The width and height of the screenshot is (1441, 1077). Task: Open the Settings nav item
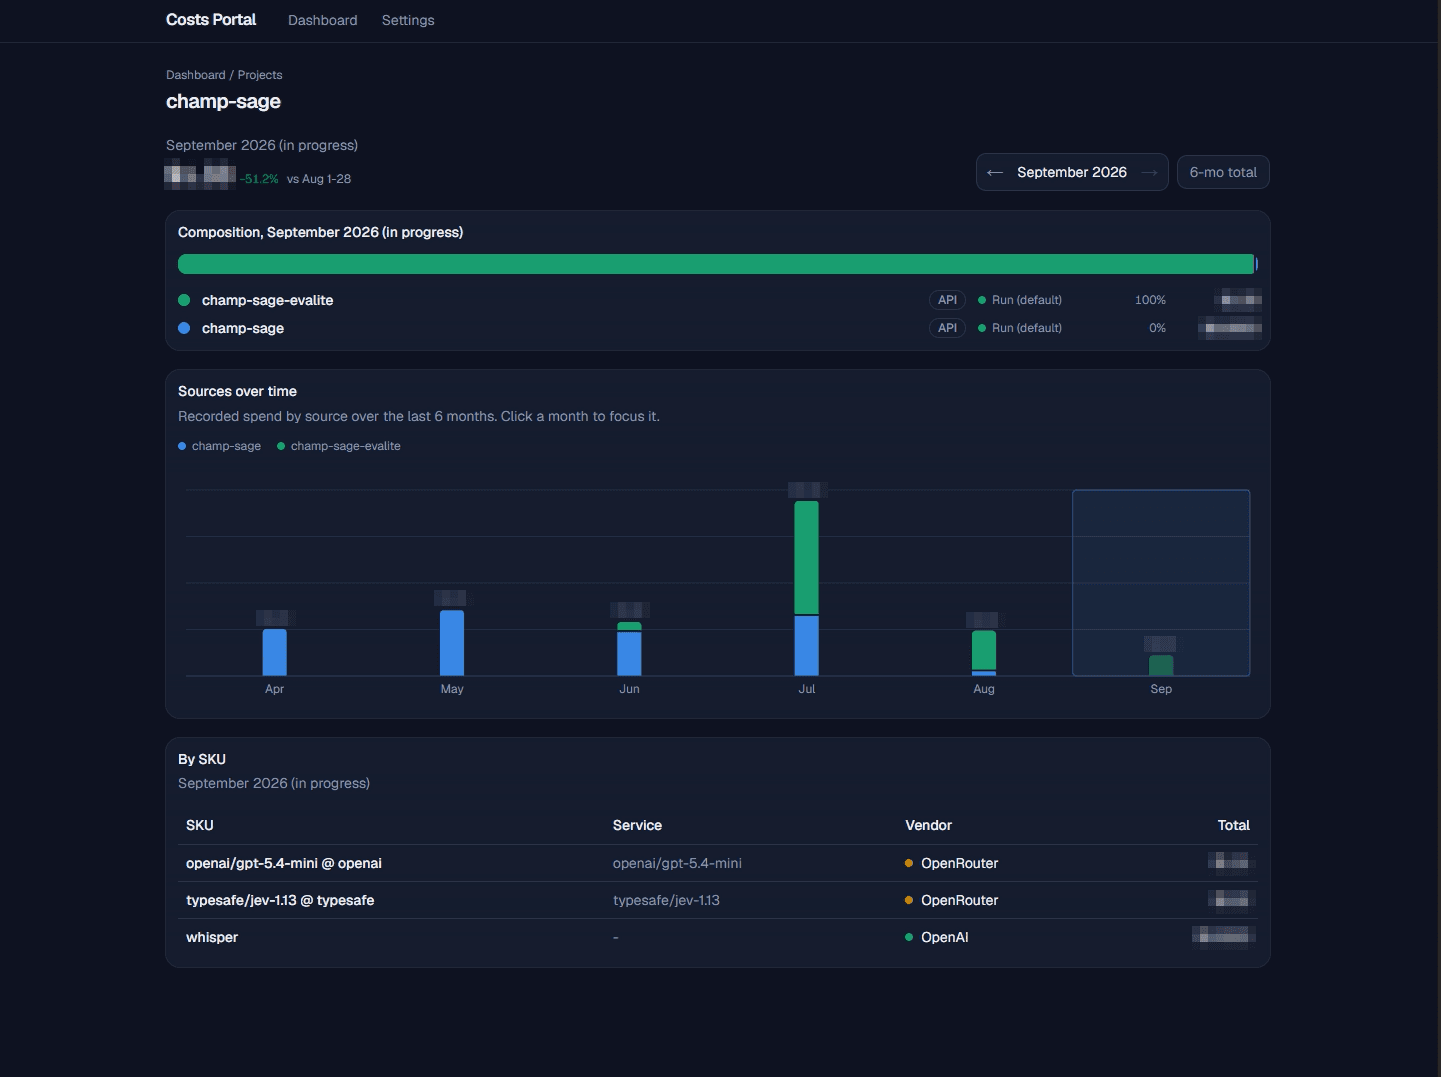tap(408, 20)
